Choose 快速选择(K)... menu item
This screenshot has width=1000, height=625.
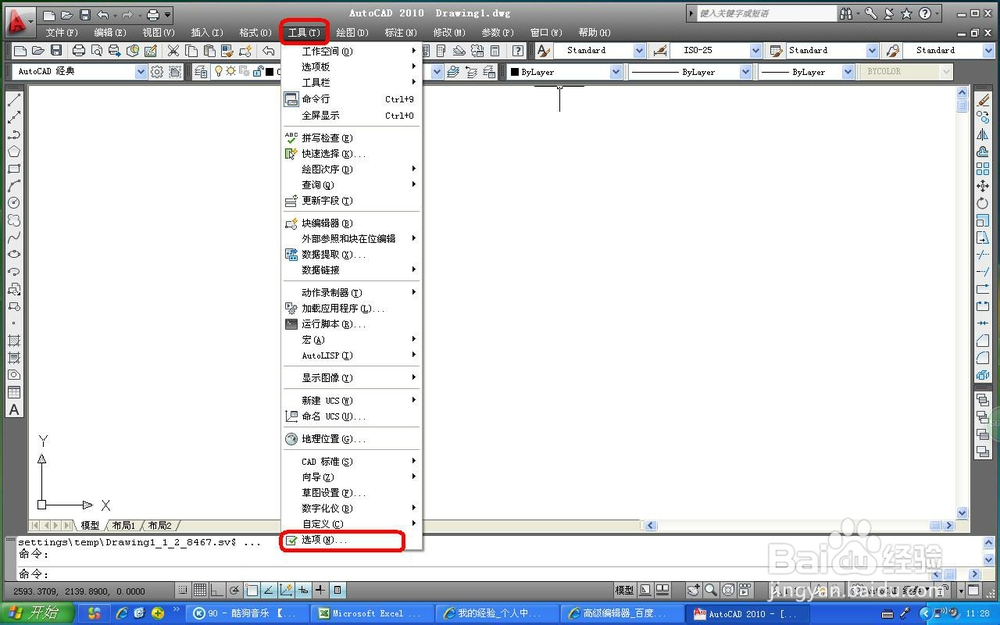point(351,154)
